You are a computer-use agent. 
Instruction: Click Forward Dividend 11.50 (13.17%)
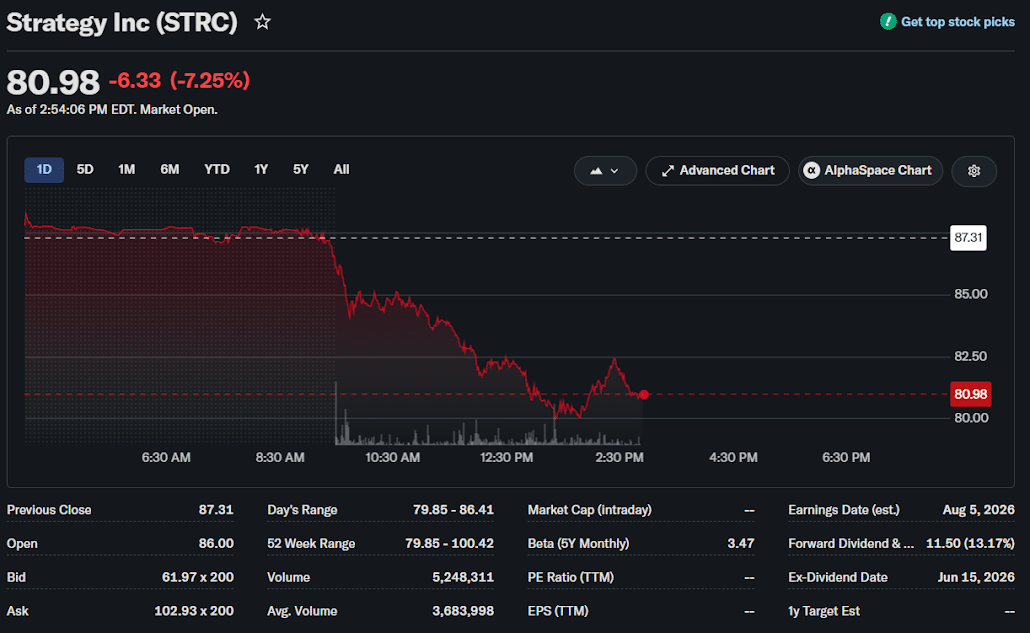pos(970,544)
